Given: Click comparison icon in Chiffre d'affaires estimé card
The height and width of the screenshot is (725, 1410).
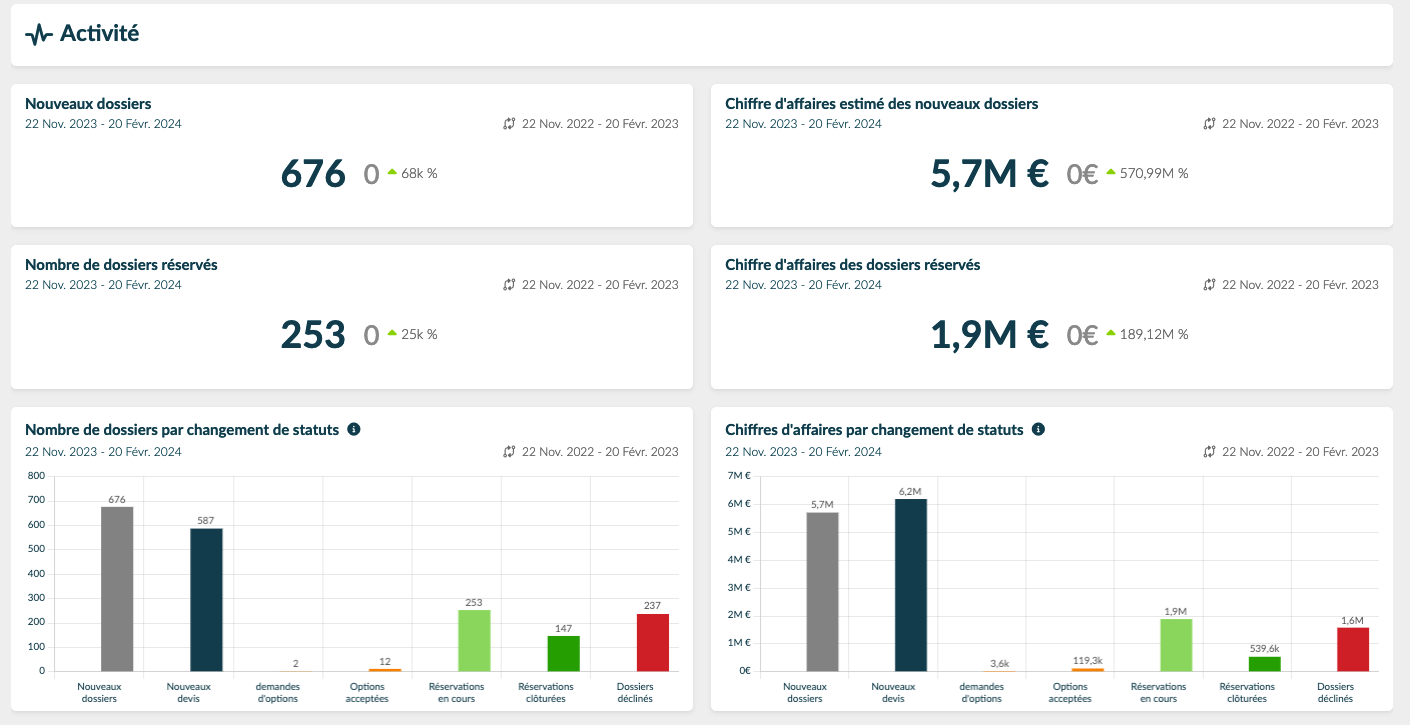Looking at the screenshot, I should coord(1209,124).
